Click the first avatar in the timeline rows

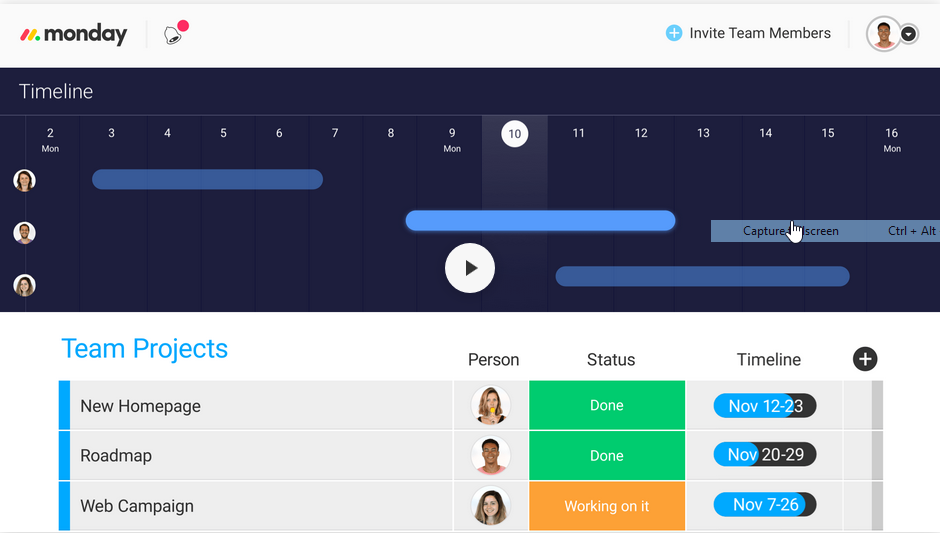tap(24, 180)
